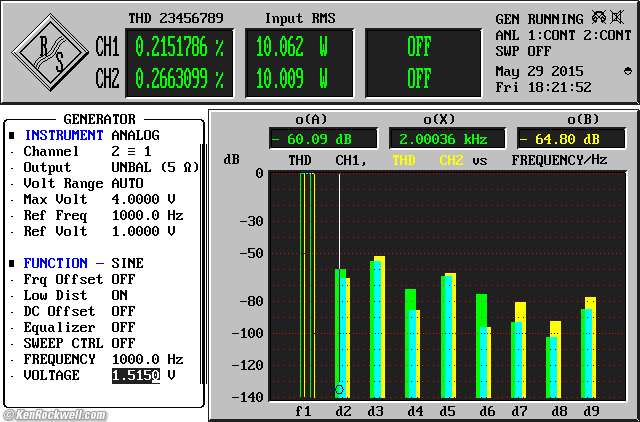
Task: Click the -100 dB axis label
Action: (247, 333)
